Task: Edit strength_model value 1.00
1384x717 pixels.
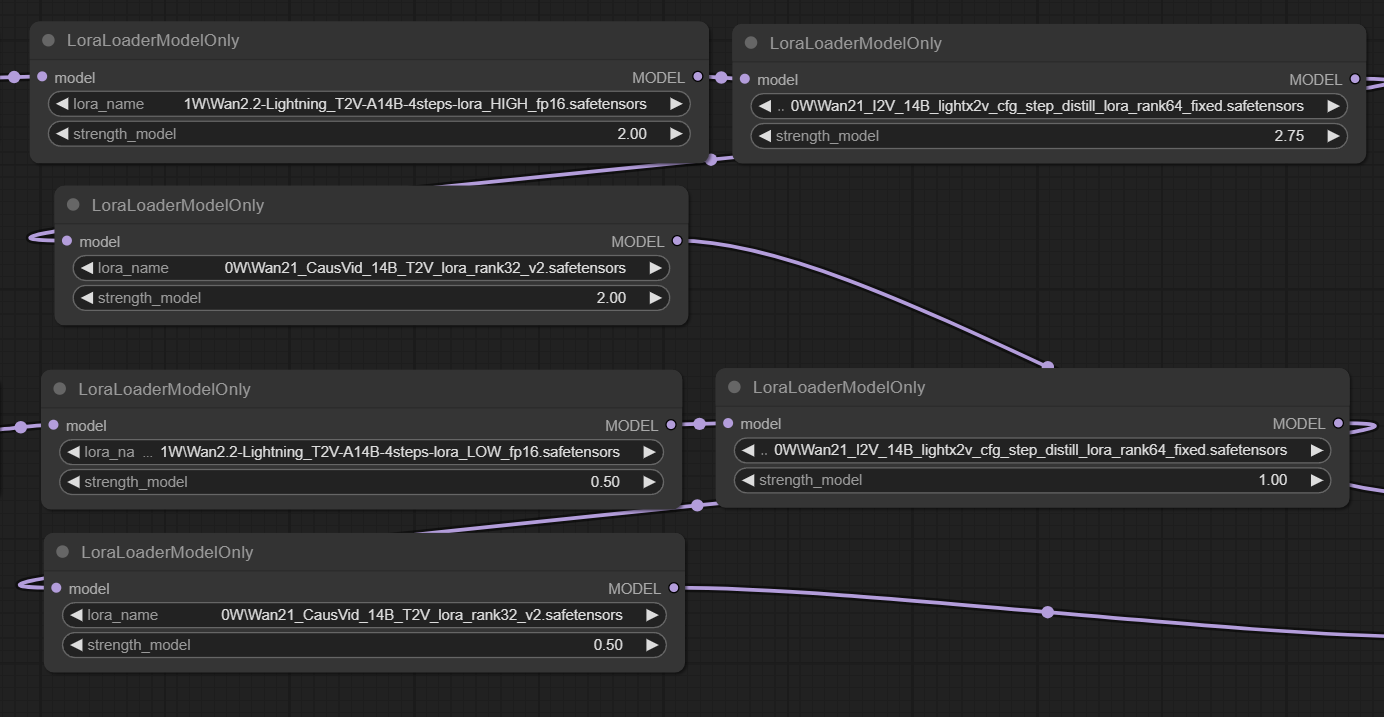Action: (x=1032, y=480)
